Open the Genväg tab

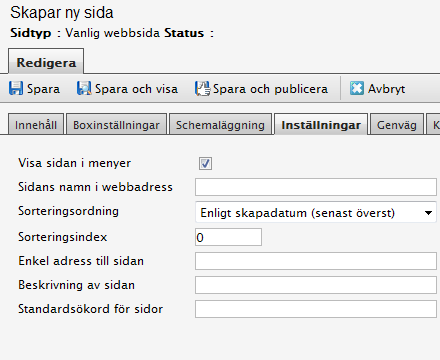pyautogui.click(x=397, y=124)
